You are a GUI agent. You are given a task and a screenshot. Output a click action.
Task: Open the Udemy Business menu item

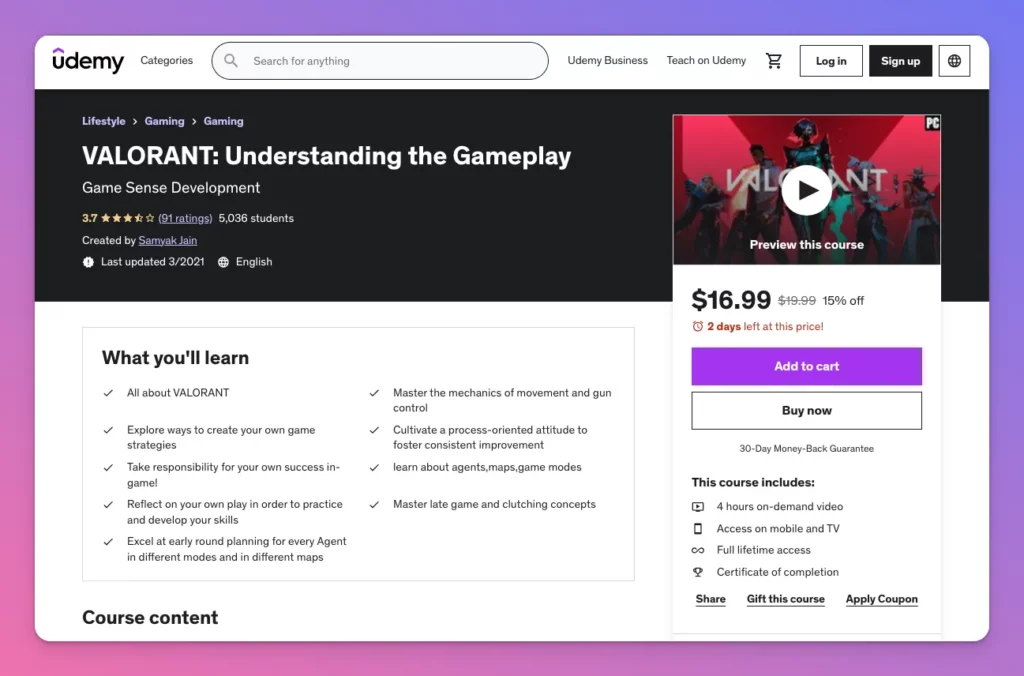[607, 60]
